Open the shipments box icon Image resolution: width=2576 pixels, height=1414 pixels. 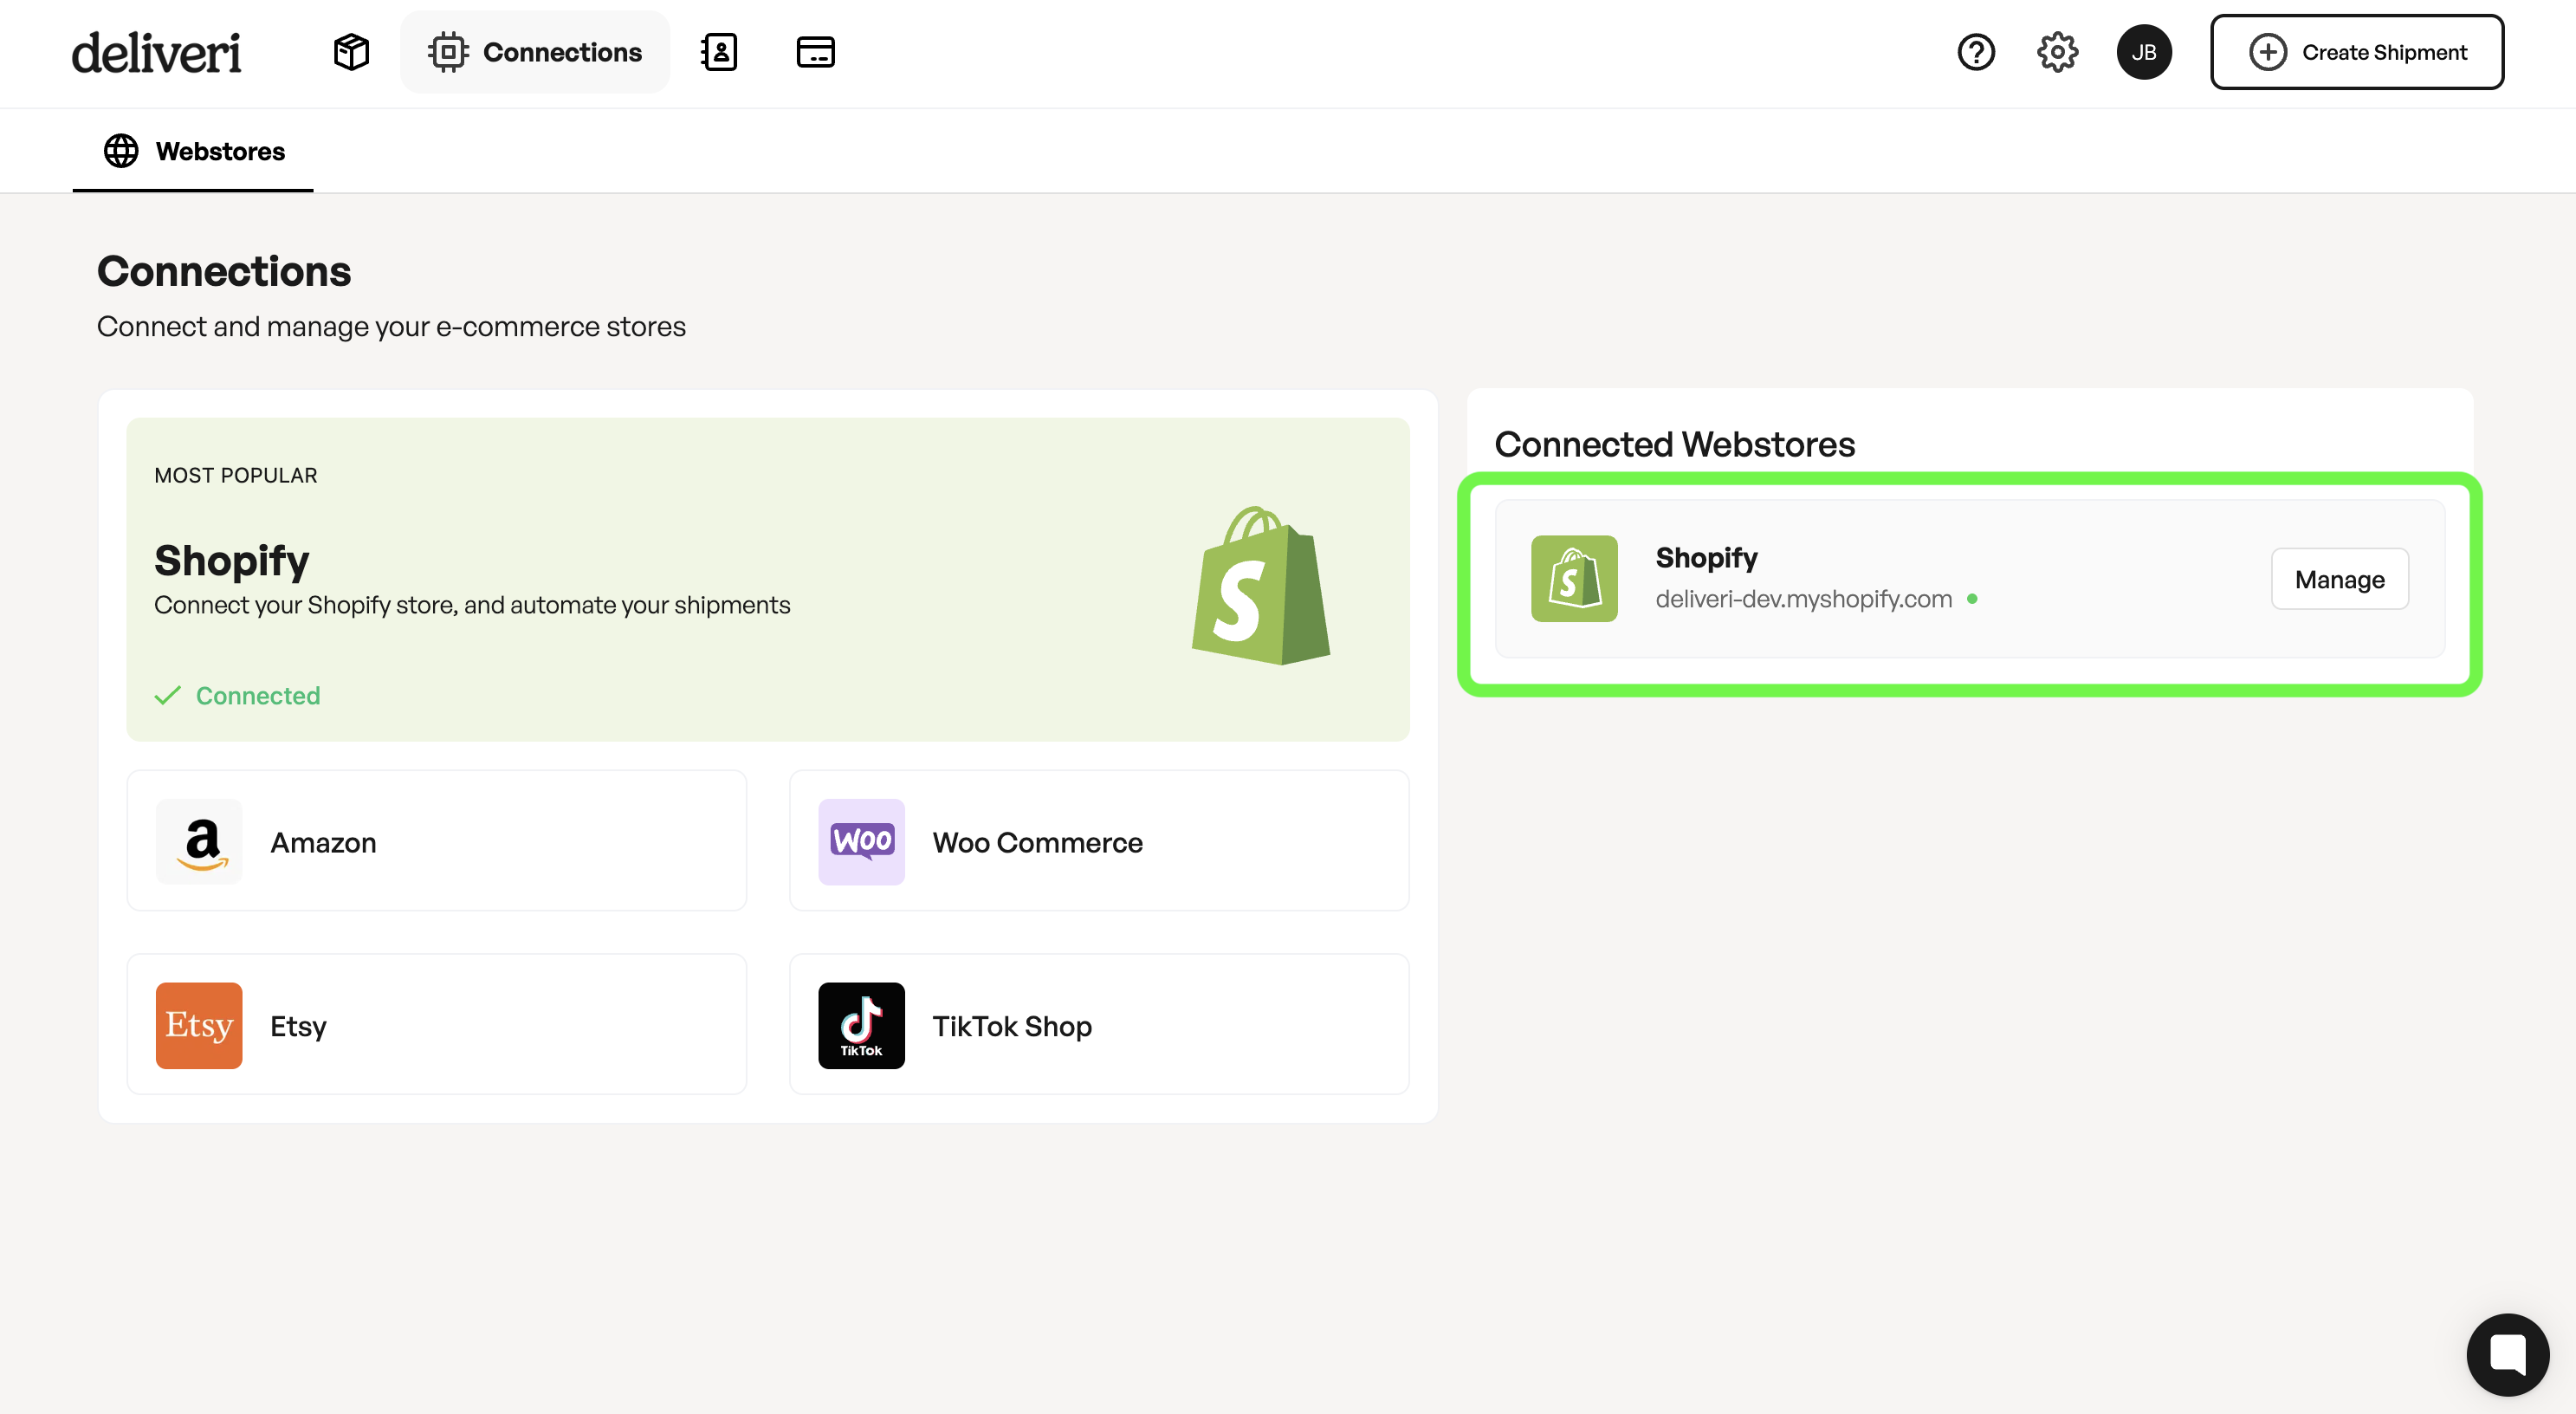[x=351, y=52]
